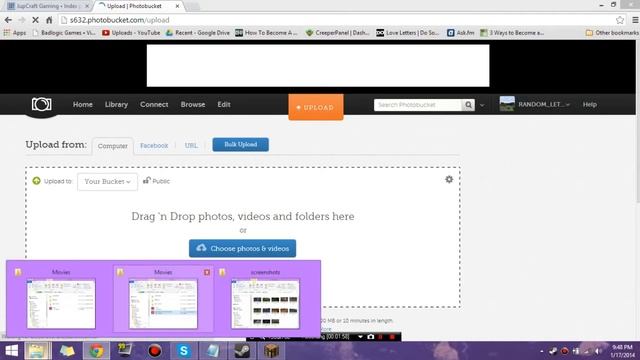Select URL upload tab
The image size is (640, 360).
point(191,145)
